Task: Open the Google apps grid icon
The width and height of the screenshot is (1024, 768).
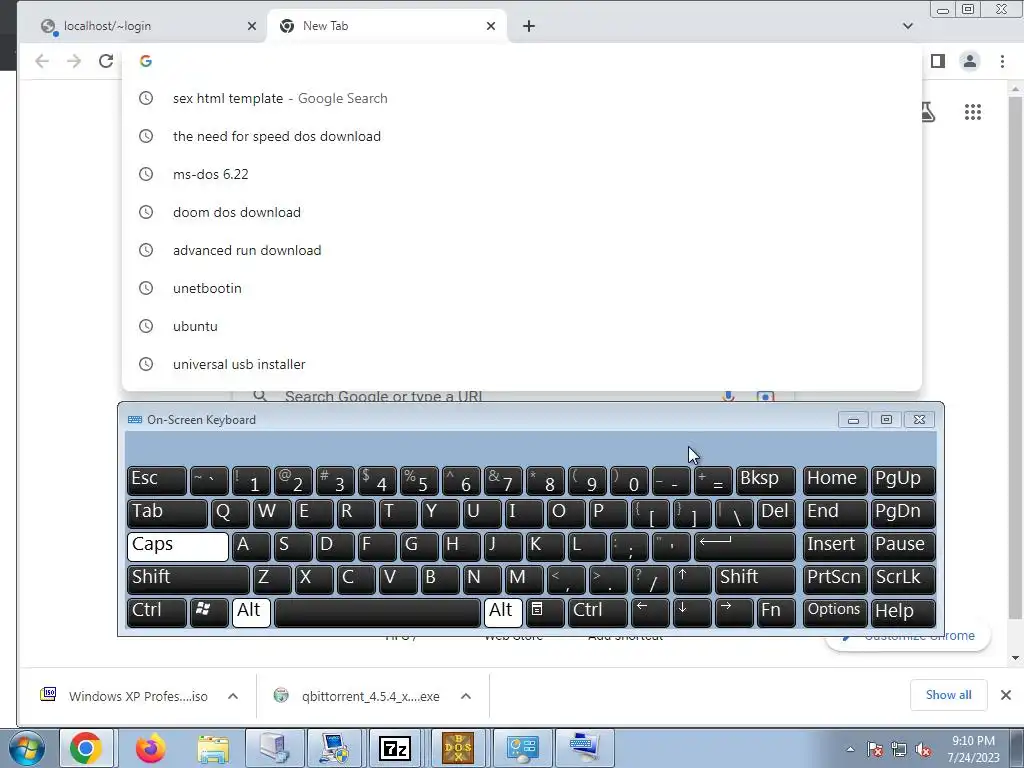Action: 972,112
